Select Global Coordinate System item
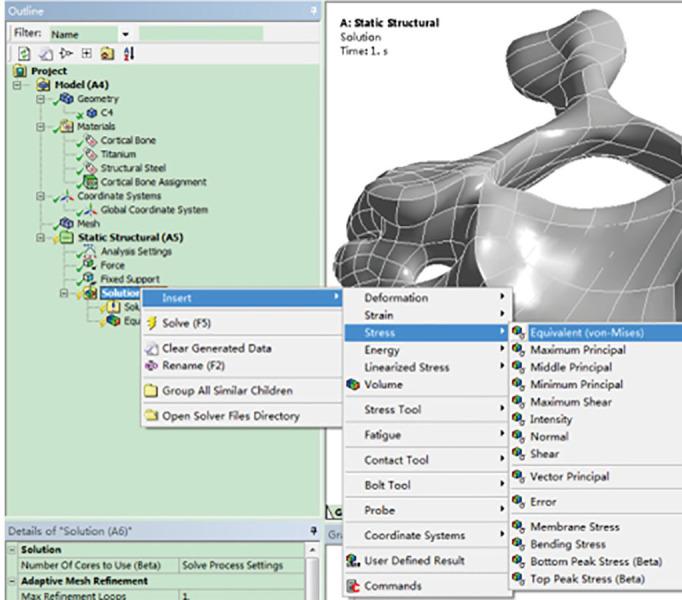 pyautogui.click(x=154, y=210)
